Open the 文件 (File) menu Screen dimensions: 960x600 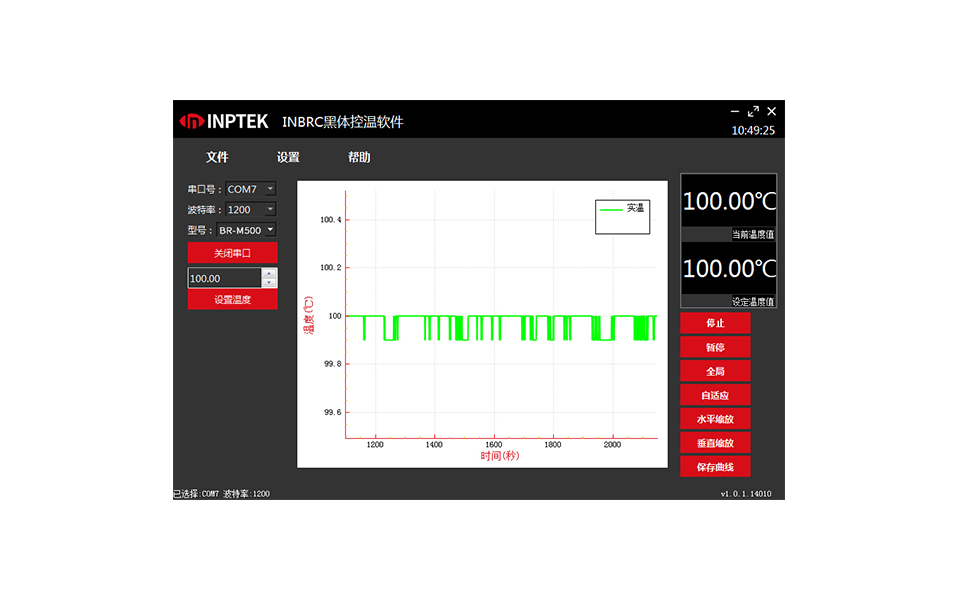[x=217, y=157]
